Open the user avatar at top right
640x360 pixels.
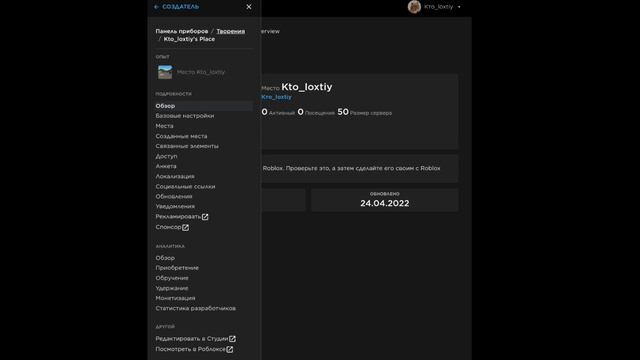coord(414,7)
